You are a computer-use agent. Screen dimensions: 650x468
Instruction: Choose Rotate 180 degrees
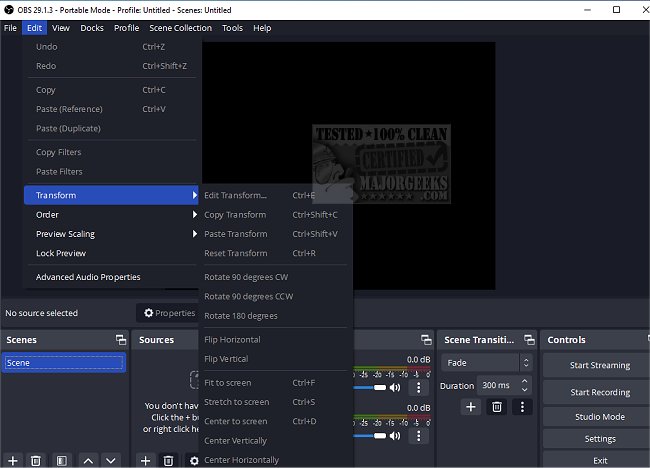[x=275, y=316]
